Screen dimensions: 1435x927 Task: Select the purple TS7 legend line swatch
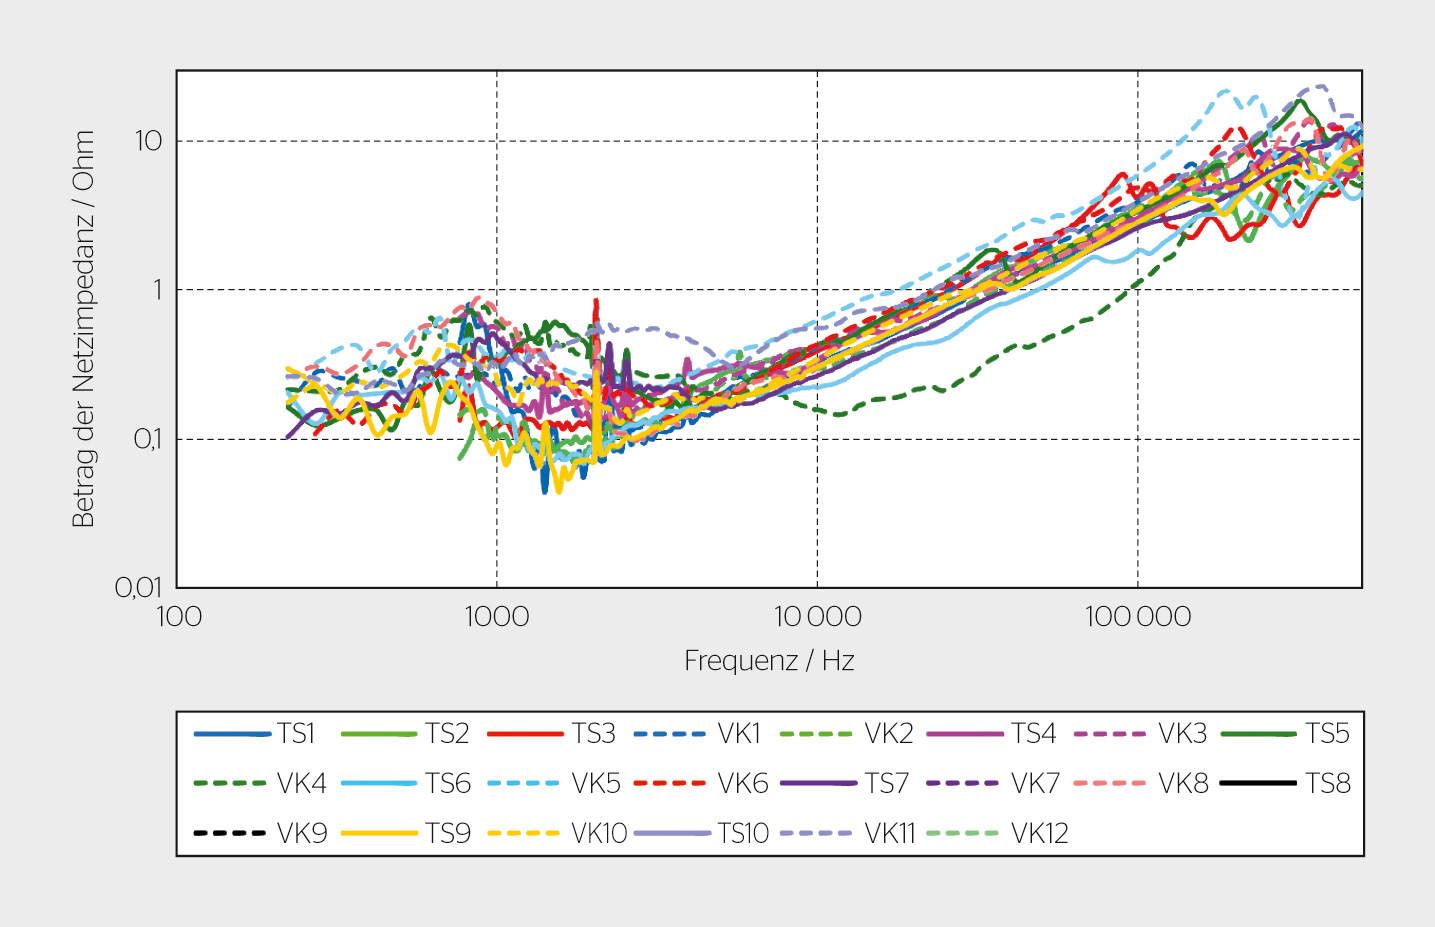818,783
